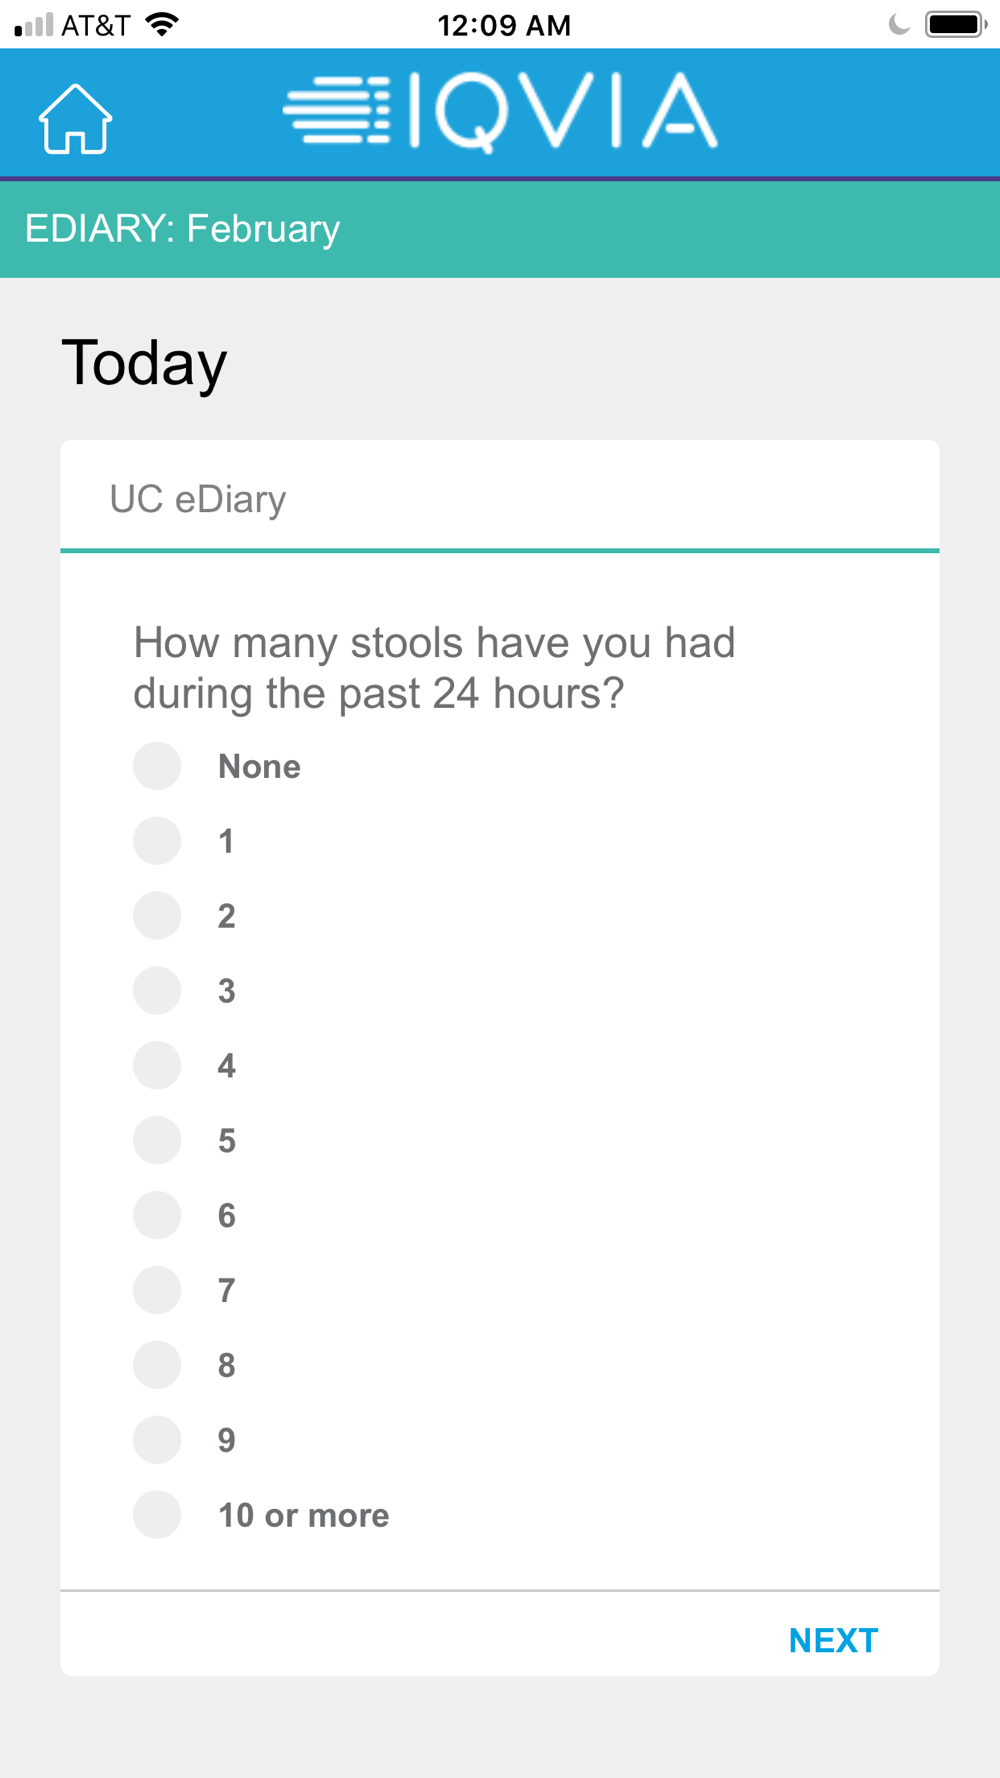The image size is (1000, 1778).
Task: Tap the Home icon in the header
Action: (x=75, y=119)
